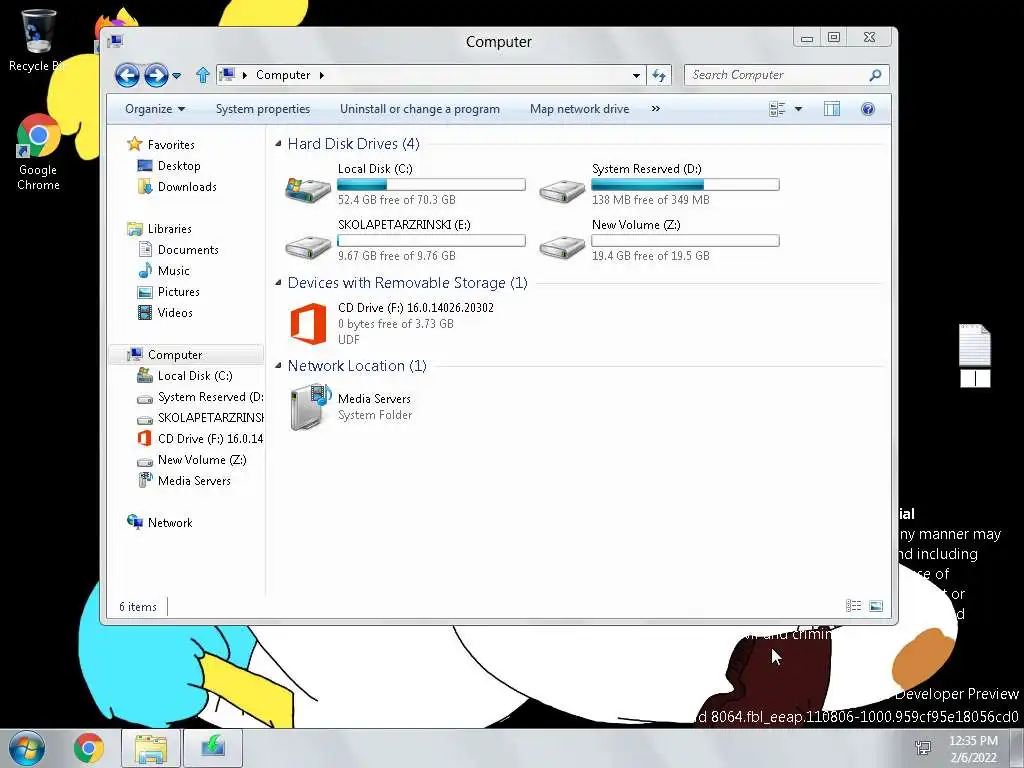Collapse the Network Location group
Viewport: 1024px width, 768px height.
tap(279, 366)
